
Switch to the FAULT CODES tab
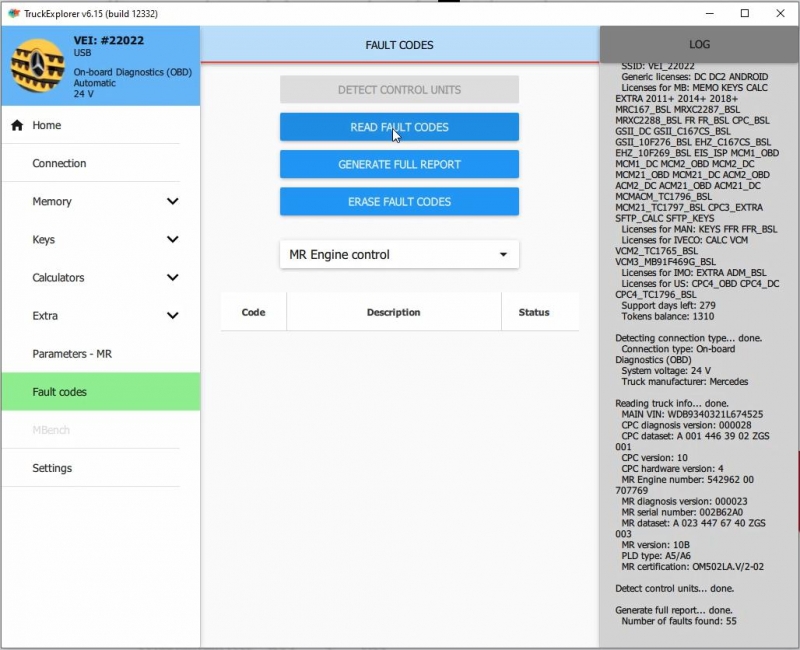[x=399, y=44]
